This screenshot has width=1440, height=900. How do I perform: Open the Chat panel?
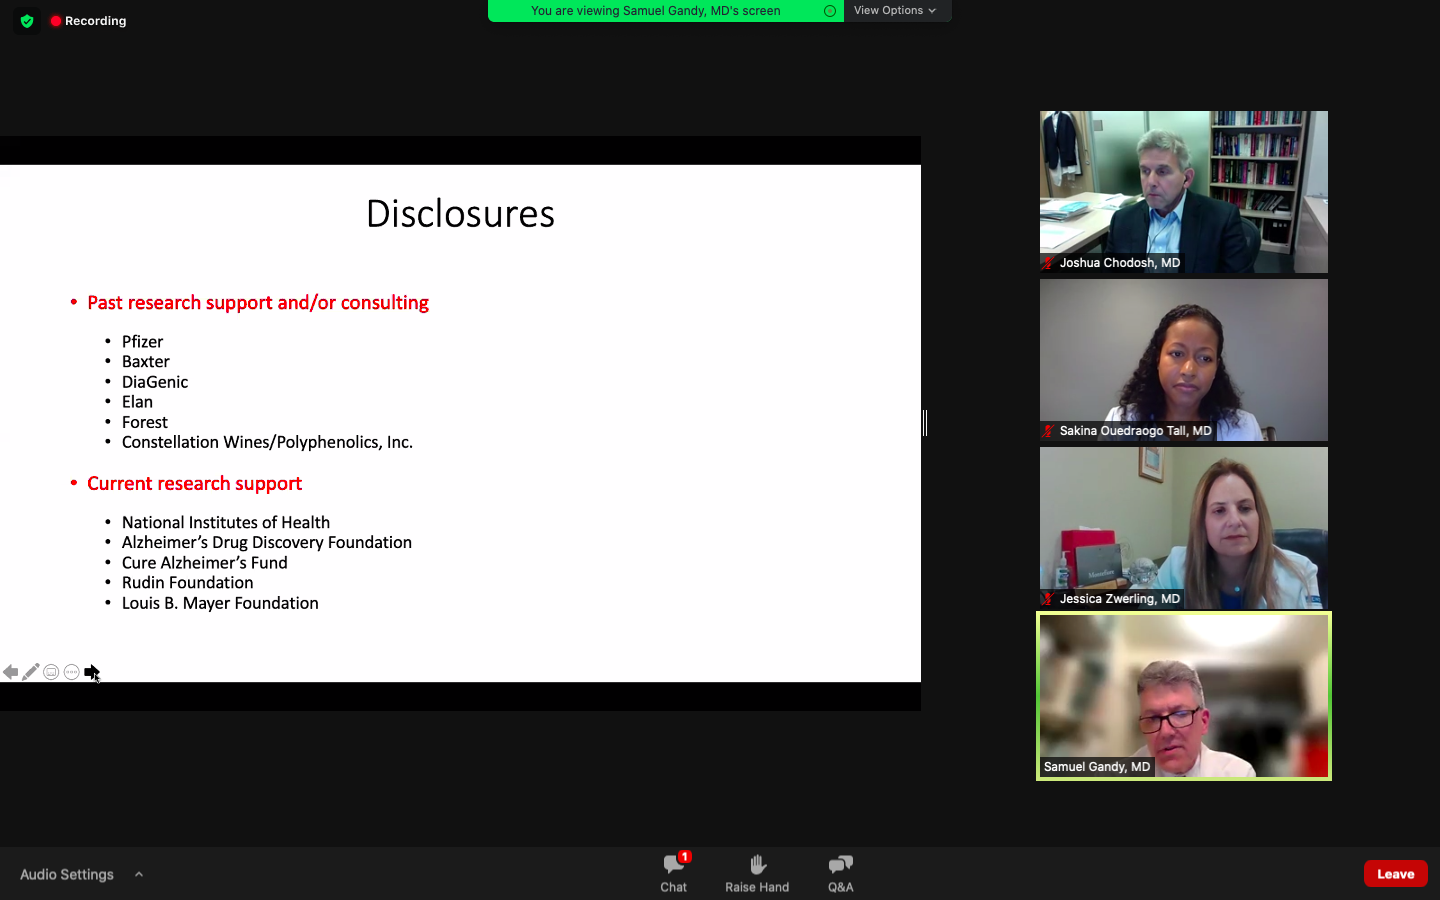tap(674, 873)
